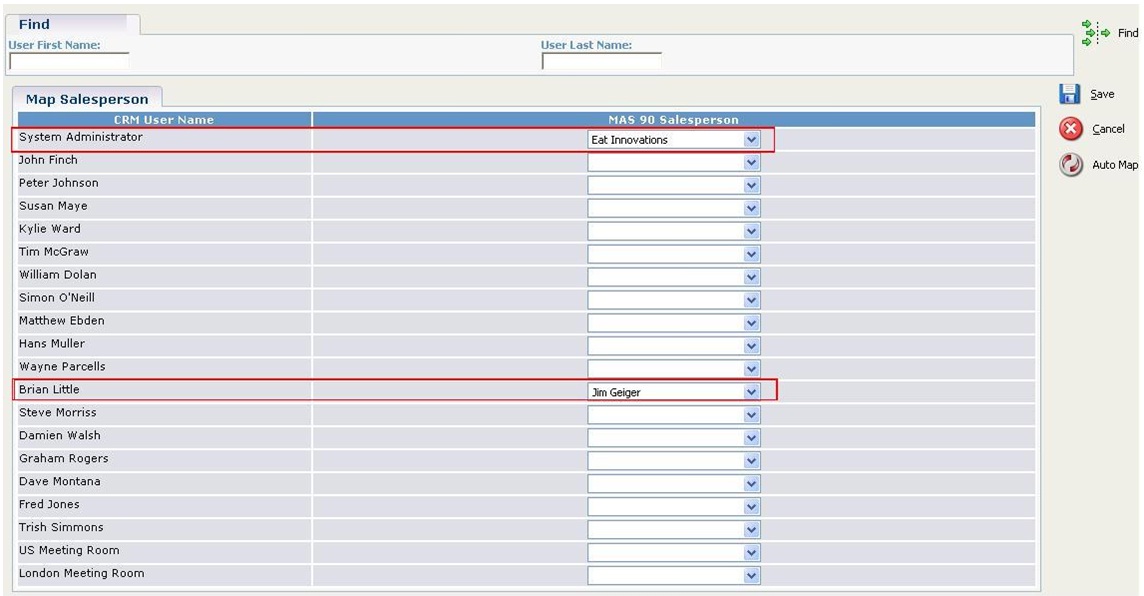The height and width of the screenshot is (596, 1144).
Task: Click the MAS 90 Salesperson column header
Action: point(673,120)
